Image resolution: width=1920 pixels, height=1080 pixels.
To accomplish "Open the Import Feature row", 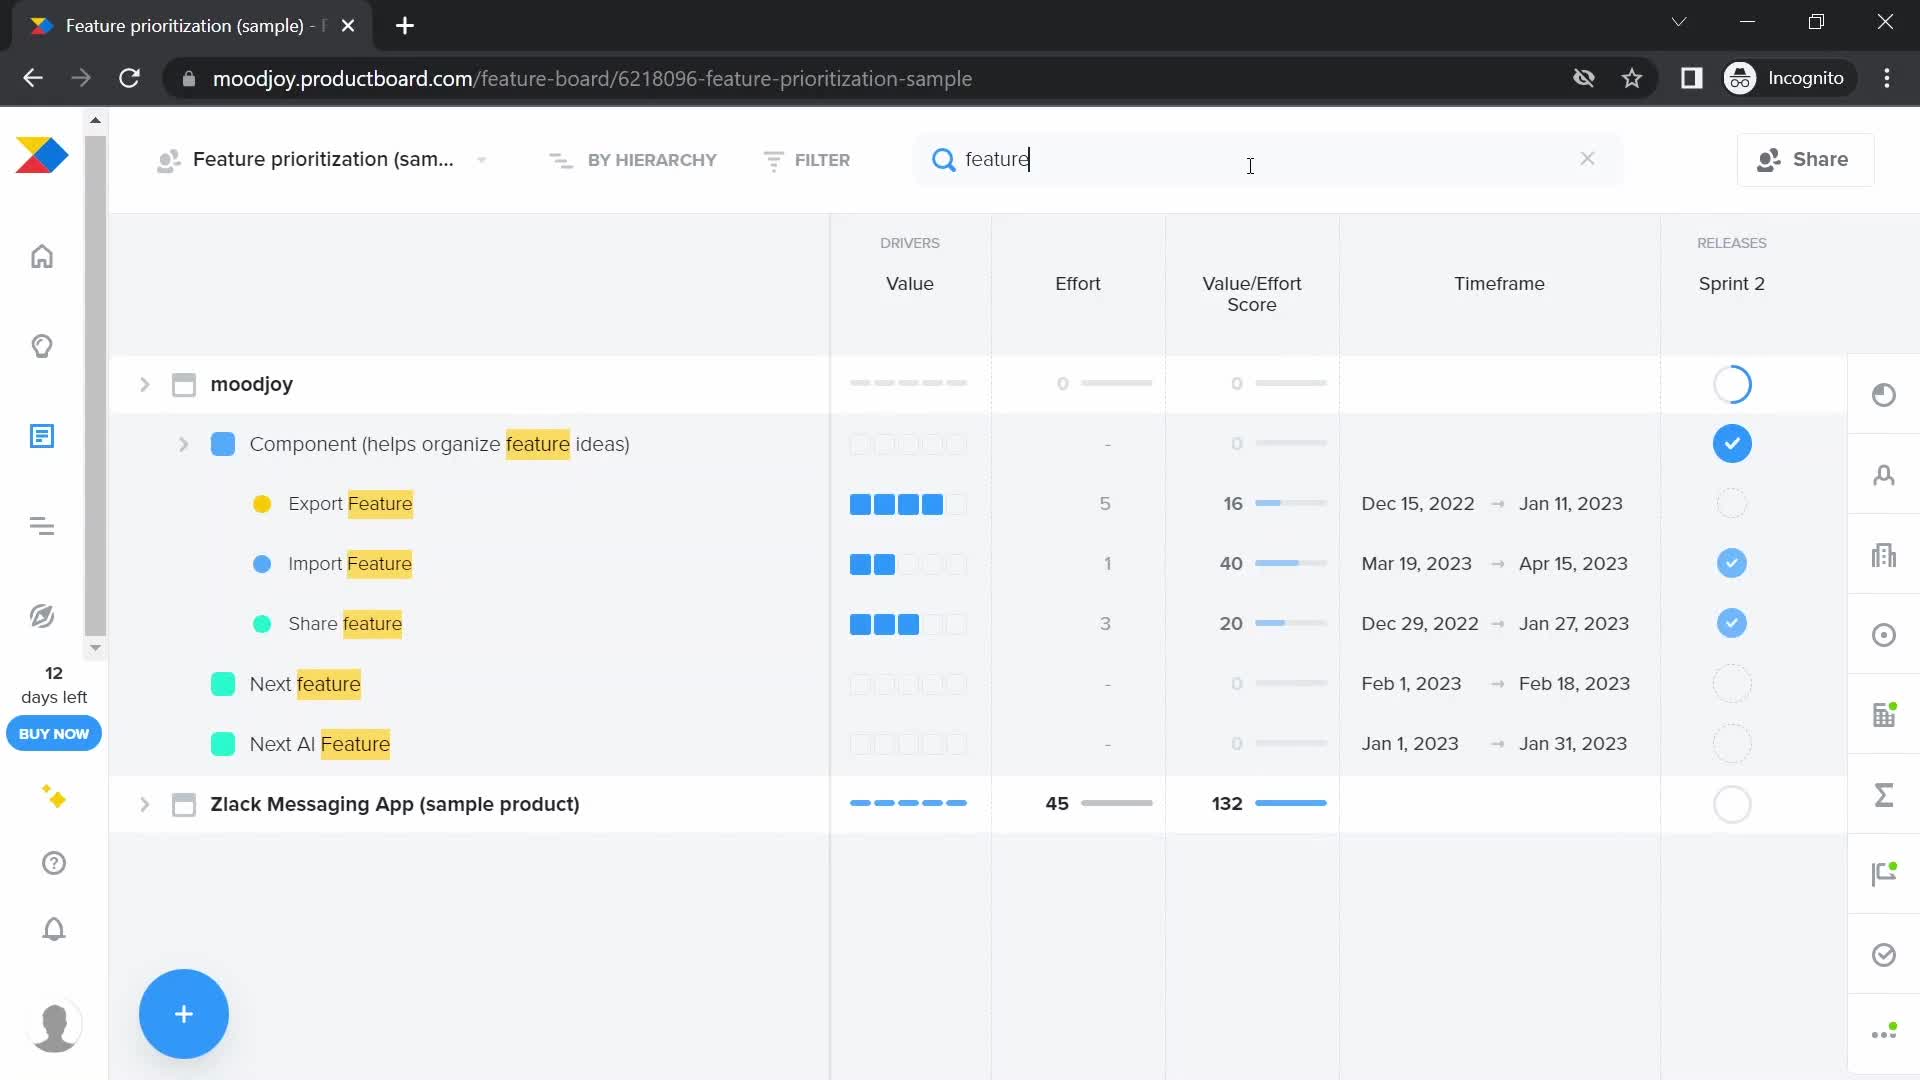I will [350, 564].
